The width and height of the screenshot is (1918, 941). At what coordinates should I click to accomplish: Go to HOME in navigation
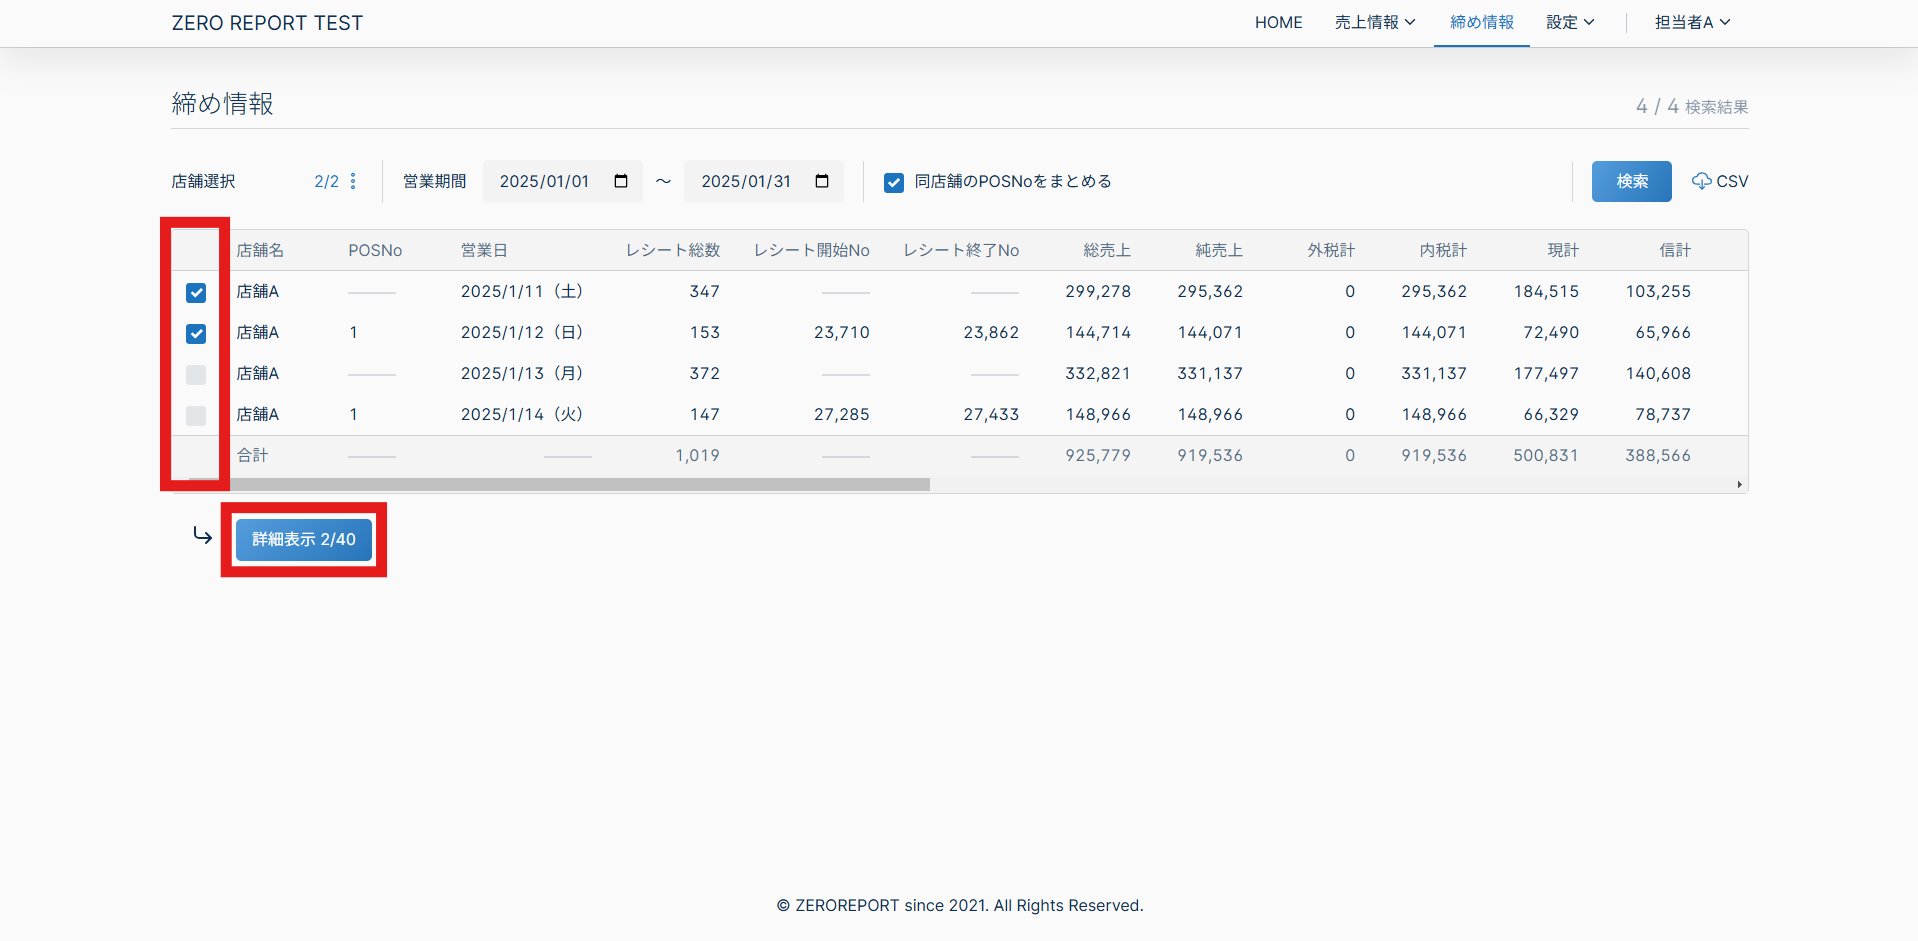point(1278,22)
